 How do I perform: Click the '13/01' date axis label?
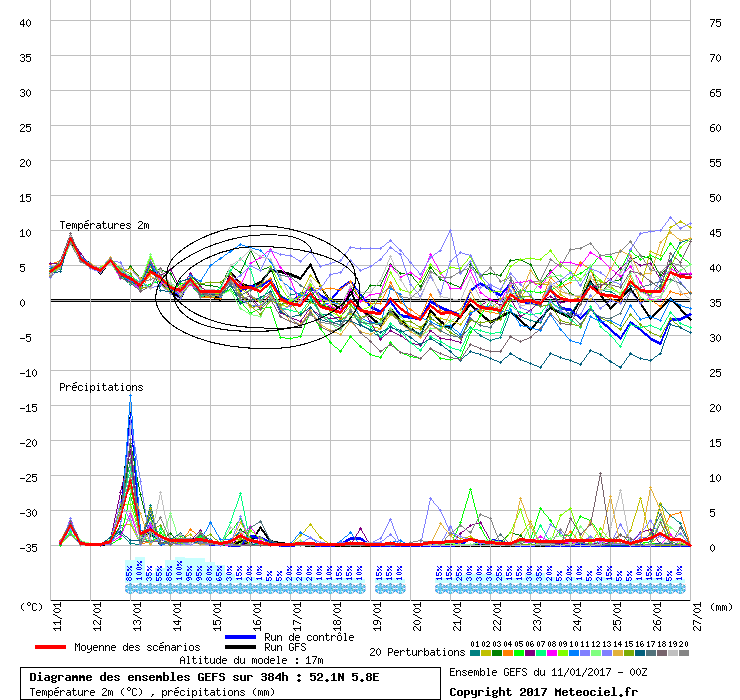pos(137,617)
